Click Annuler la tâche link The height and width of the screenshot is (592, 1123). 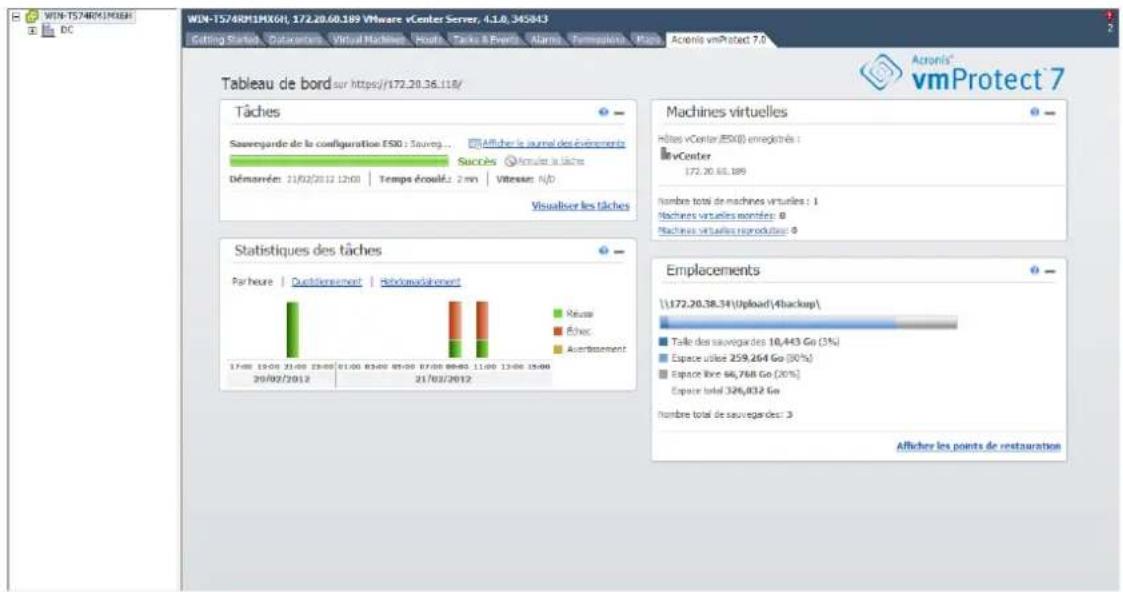pyautogui.click(x=551, y=161)
